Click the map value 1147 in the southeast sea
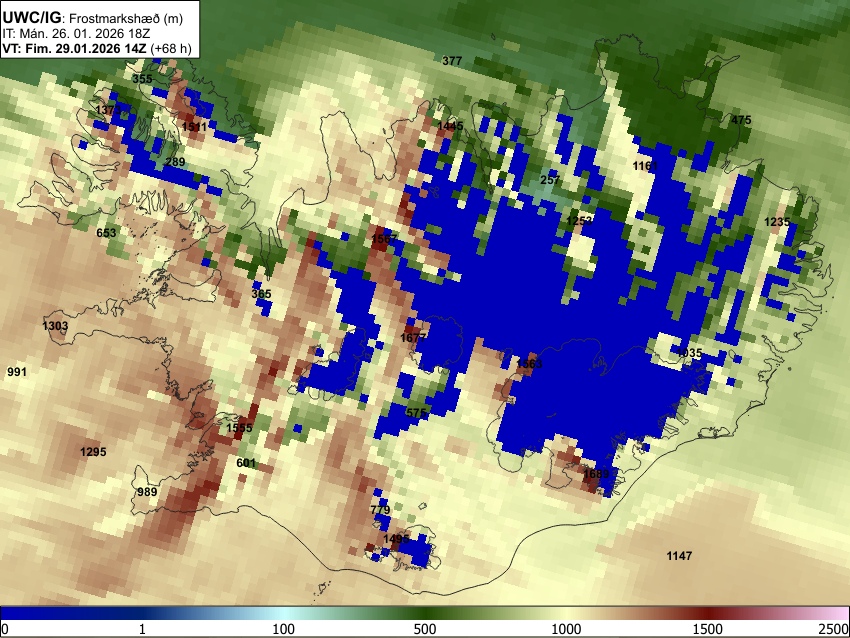This screenshot has height=638, width=850. coord(679,556)
